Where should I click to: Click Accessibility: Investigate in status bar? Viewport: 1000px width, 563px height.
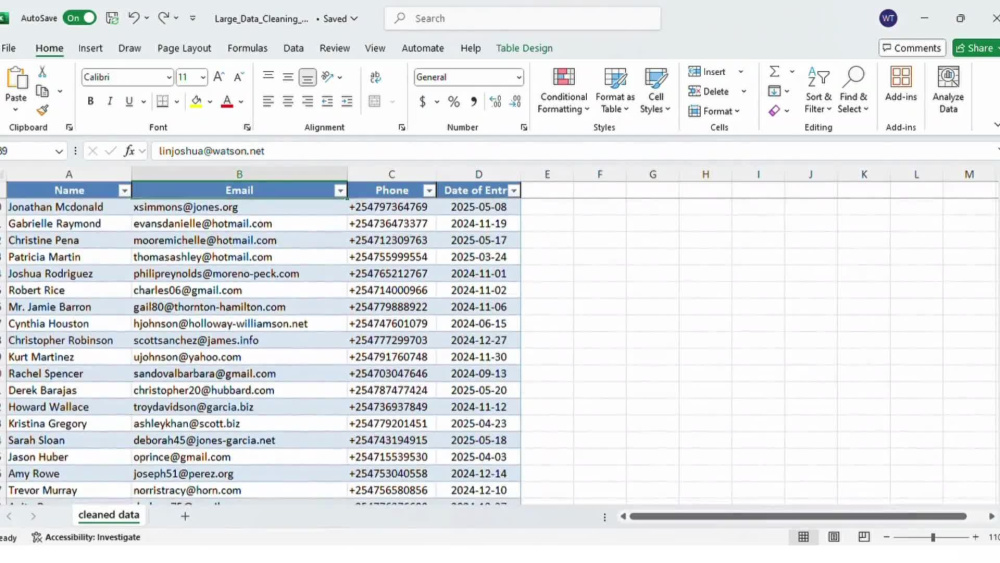tap(86, 537)
